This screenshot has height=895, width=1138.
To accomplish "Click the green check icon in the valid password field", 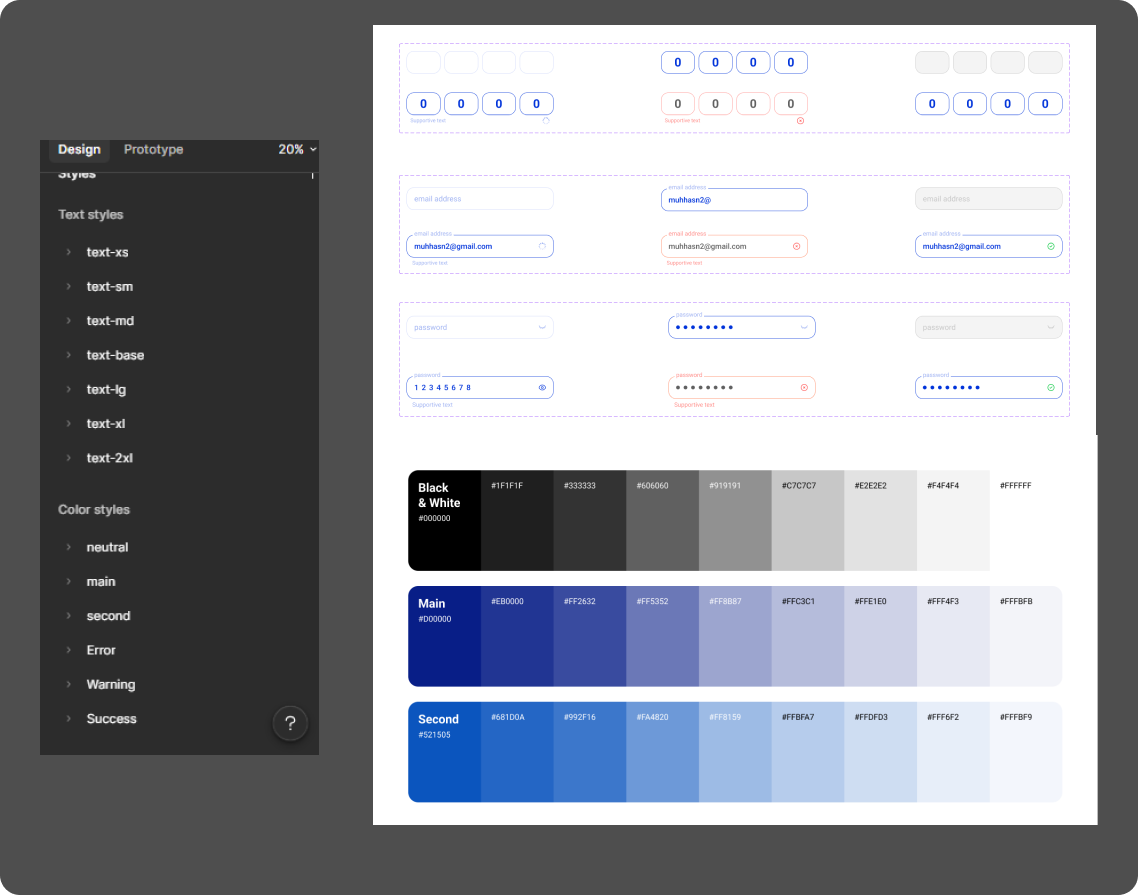I will coord(1051,388).
